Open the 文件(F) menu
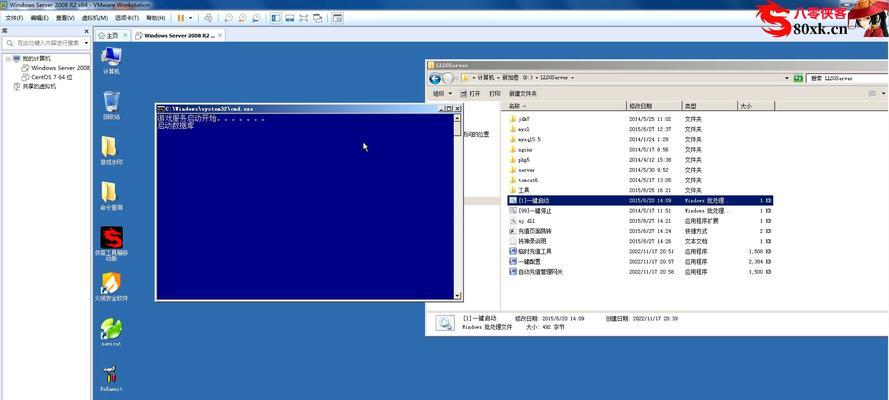Screen dimensions: 889x400 [14, 18]
